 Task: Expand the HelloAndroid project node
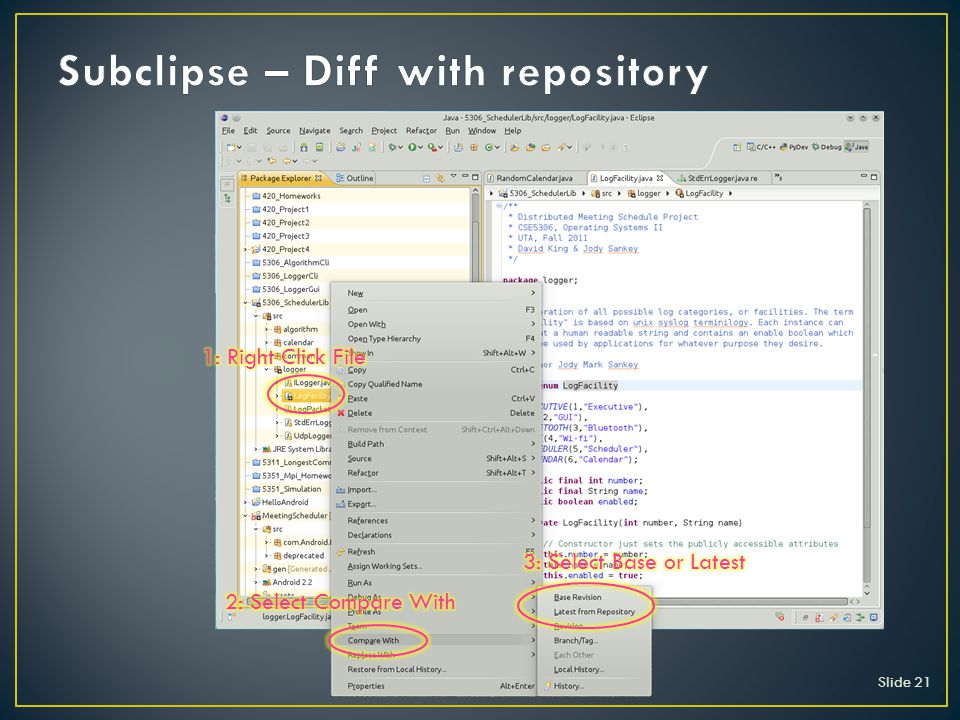tap(246, 503)
